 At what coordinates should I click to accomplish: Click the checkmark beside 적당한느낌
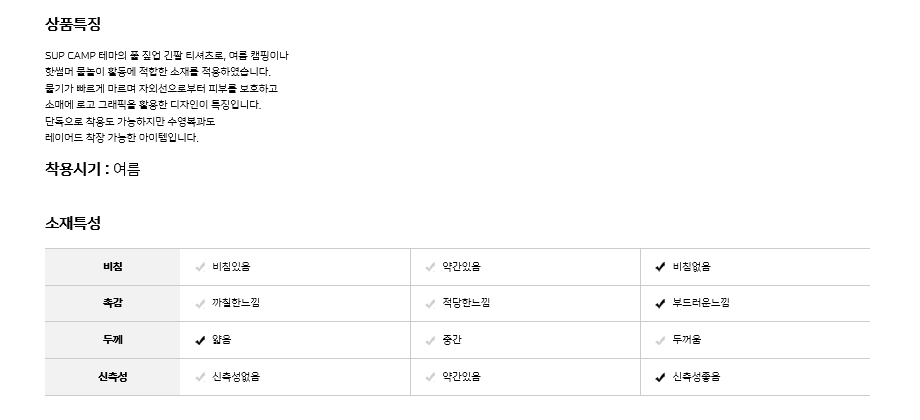[430, 303]
